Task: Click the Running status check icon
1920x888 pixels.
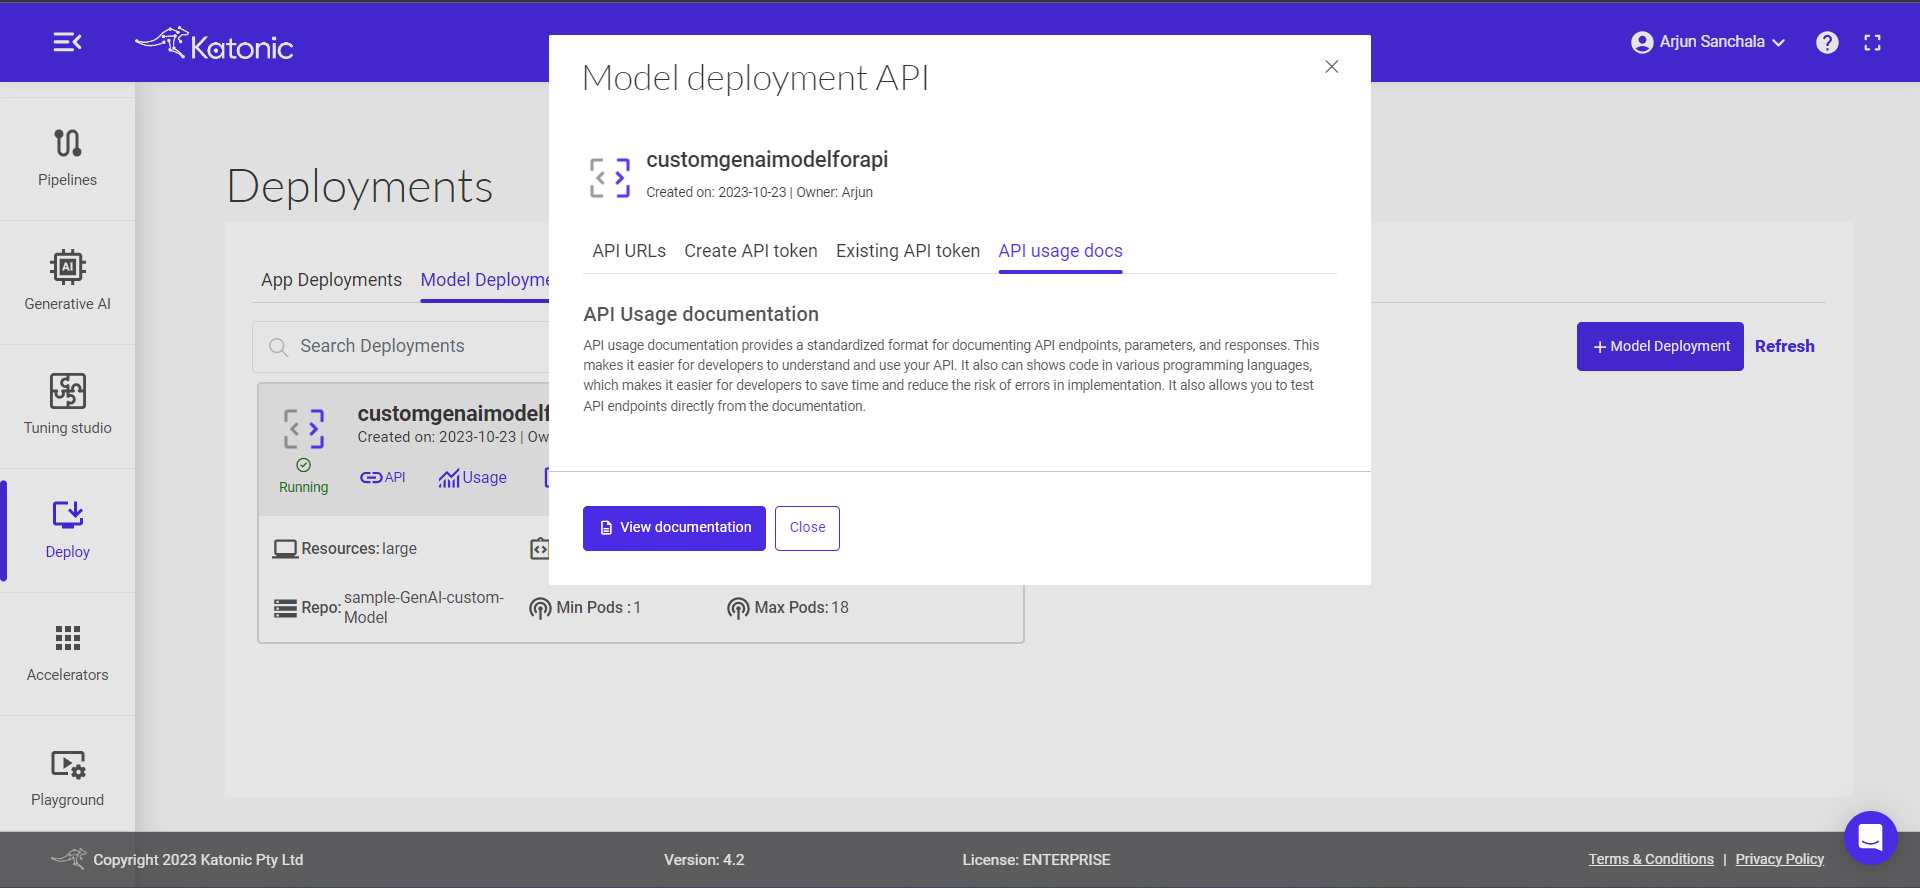Action: click(303, 465)
